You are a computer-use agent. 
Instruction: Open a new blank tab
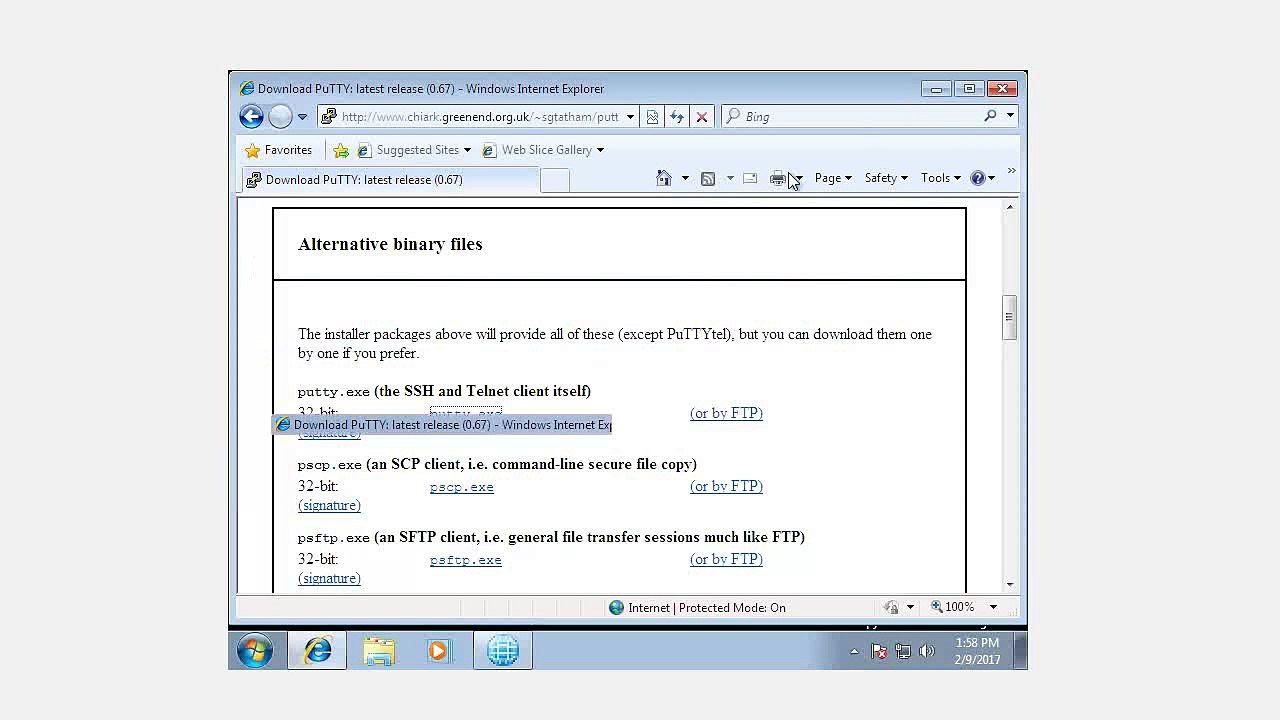555,180
